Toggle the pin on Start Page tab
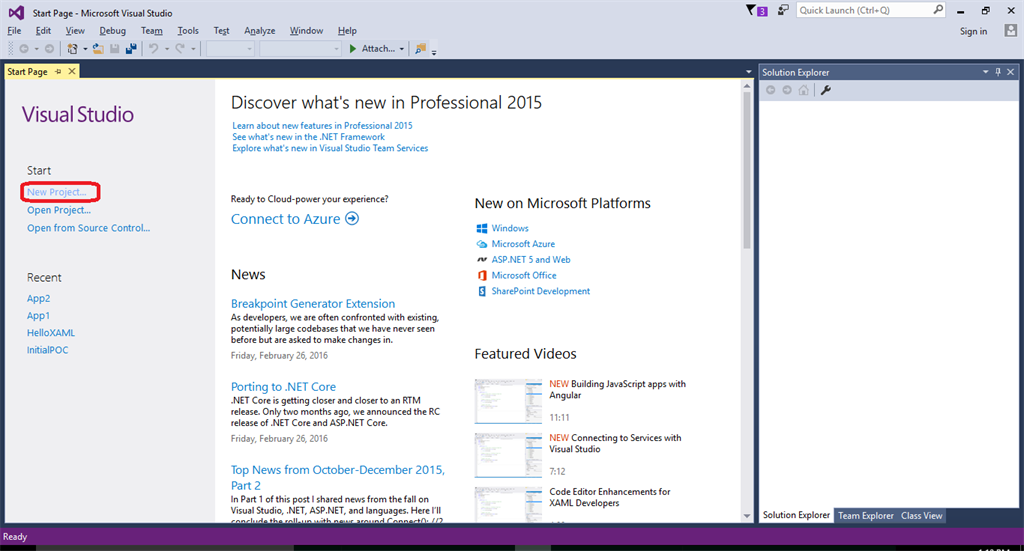Image resolution: width=1024 pixels, height=551 pixels. click(58, 71)
